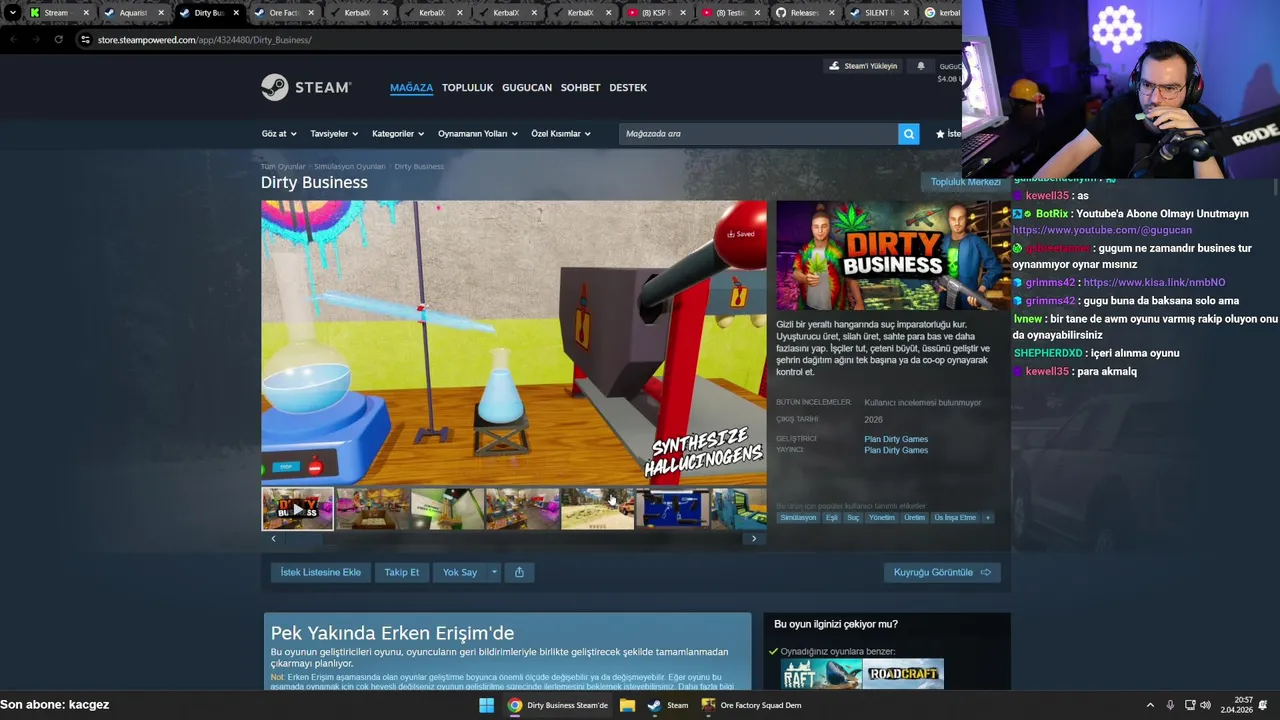Click the wishlist star icon in store nav
The width and height of the screenshot is (1280, 720).
(x=940, y=134)
